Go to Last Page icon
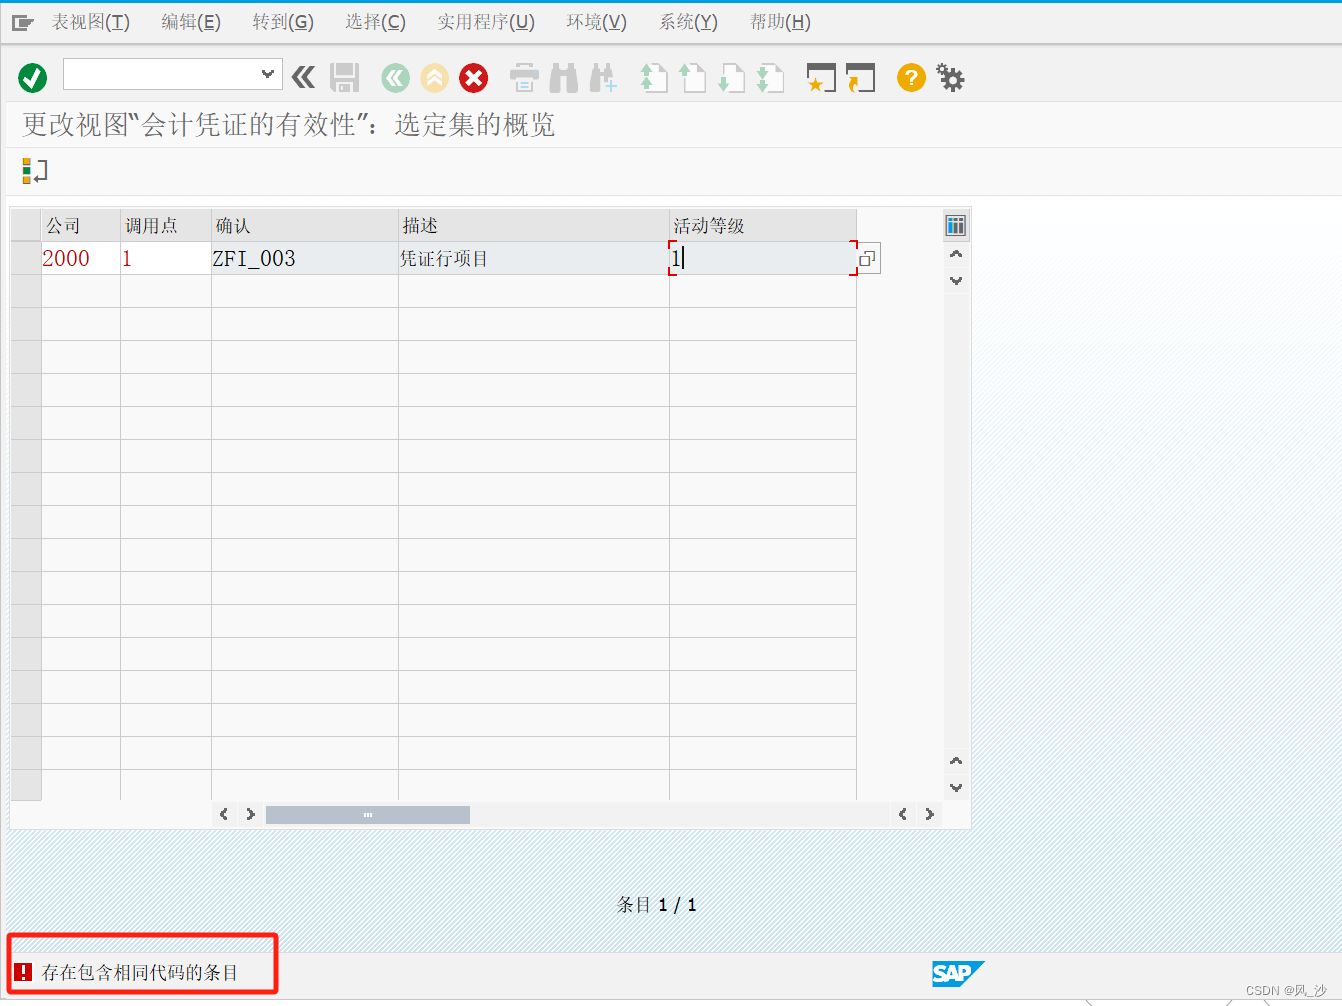 click(770, 78)
